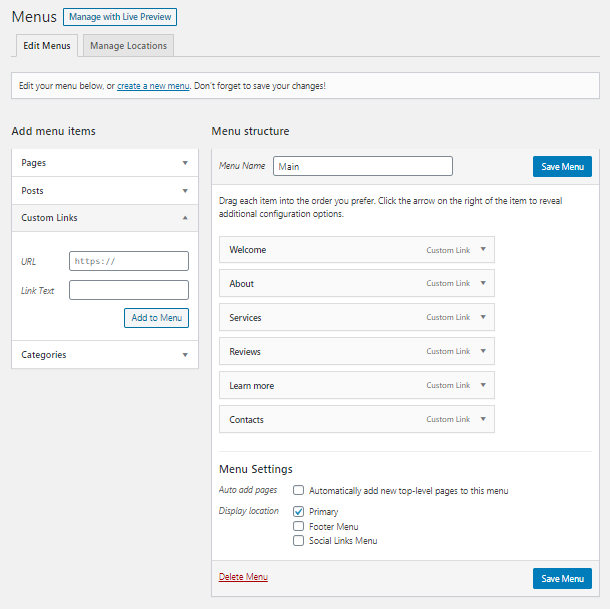
Task: Uncheck the Primary display location
Action: [298, 511]
